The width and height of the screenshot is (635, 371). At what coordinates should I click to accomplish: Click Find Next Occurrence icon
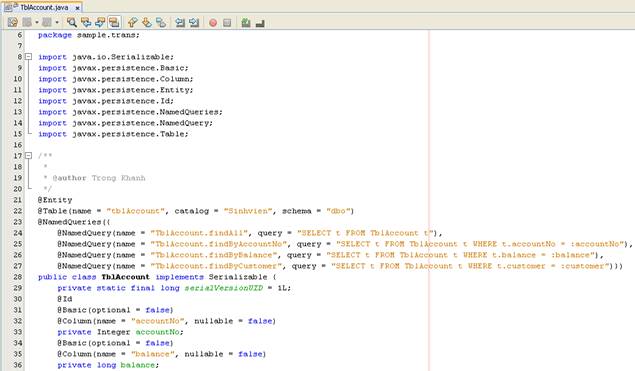100,23
